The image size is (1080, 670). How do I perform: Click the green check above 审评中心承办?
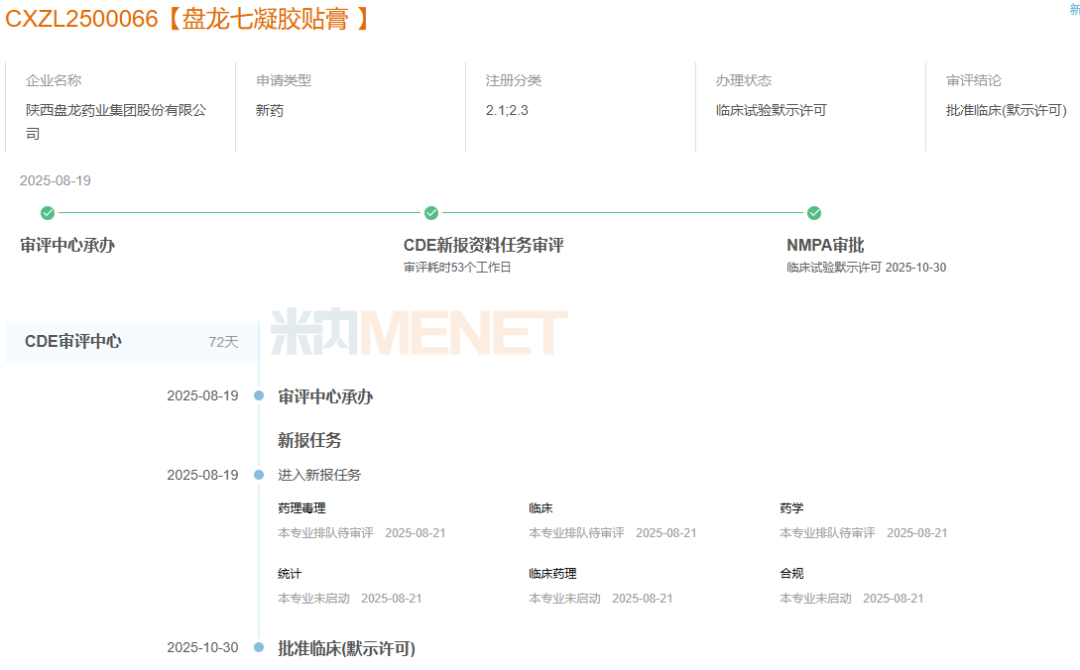click(48, 213)
